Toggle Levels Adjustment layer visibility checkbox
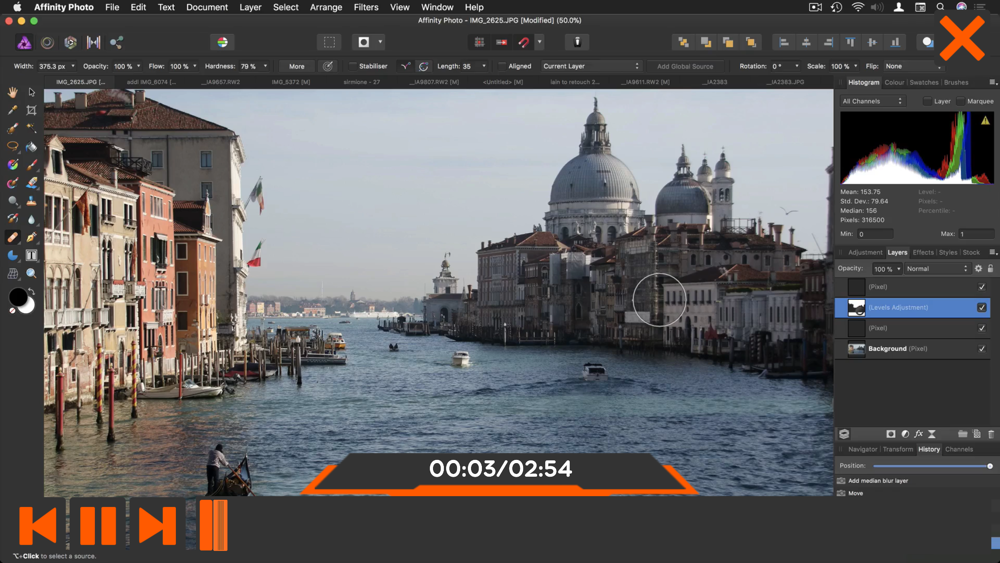 coord(982,307)
